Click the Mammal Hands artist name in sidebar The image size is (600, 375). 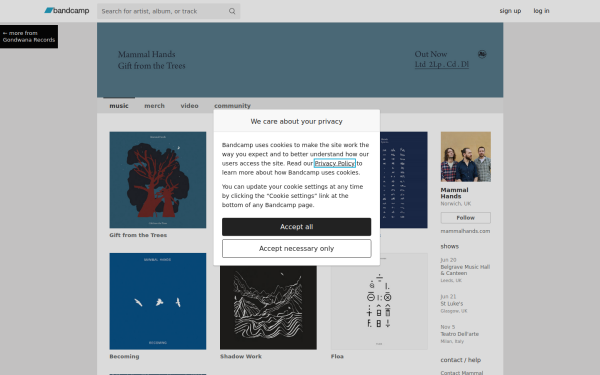click(454, 193)
